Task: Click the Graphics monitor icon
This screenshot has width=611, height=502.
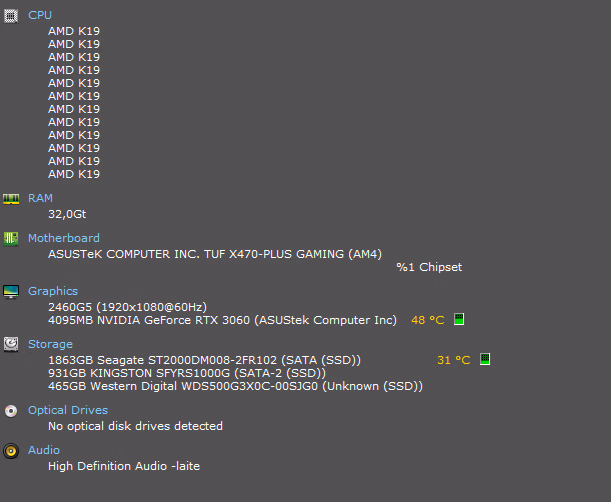Action: point(11,292)
